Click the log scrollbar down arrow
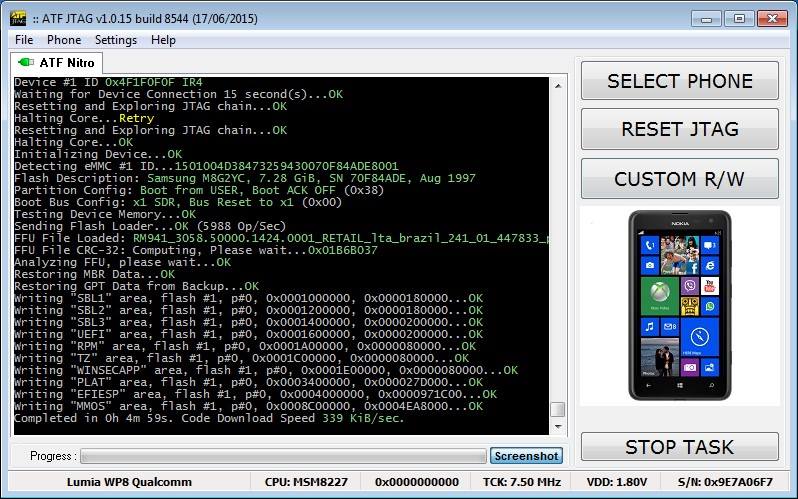This screenshot has width=798, height=499. tap(558, 427)
